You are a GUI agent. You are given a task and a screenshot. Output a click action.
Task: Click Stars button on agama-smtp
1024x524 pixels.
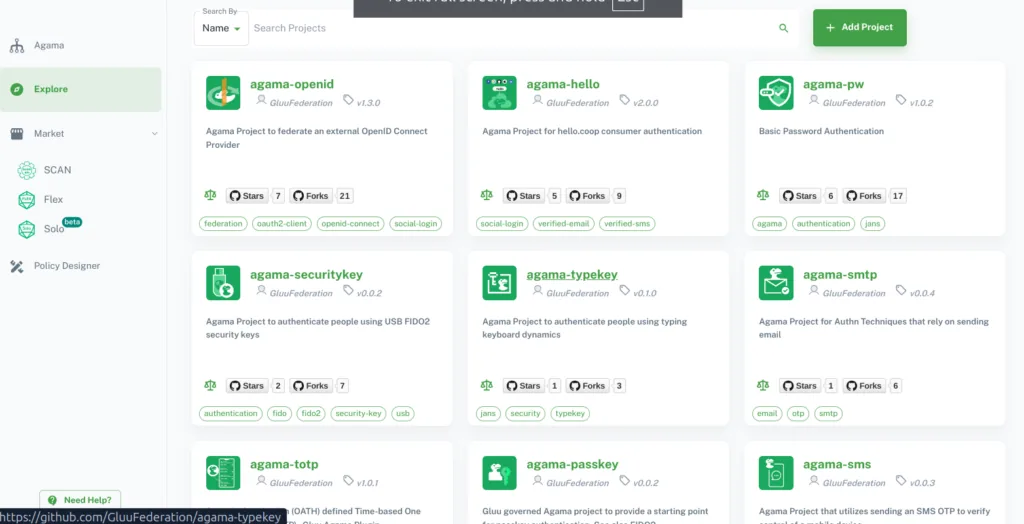800,385
